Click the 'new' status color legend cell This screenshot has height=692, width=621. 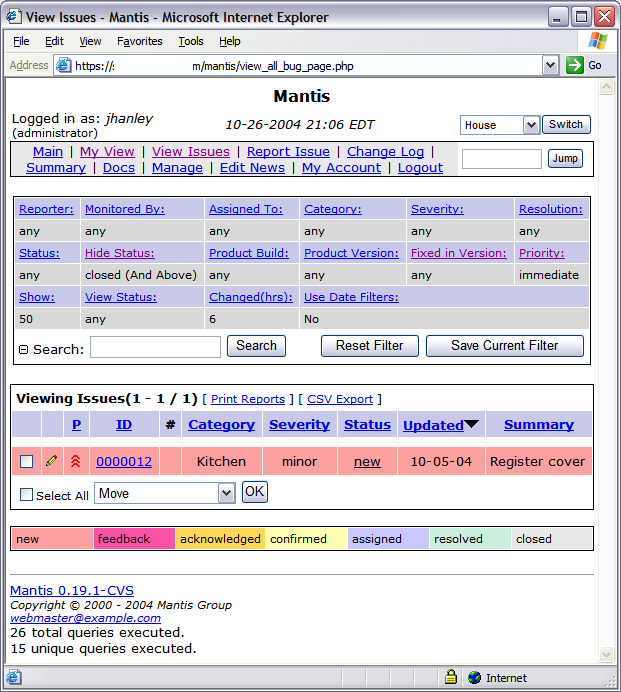tap(53, 538)
